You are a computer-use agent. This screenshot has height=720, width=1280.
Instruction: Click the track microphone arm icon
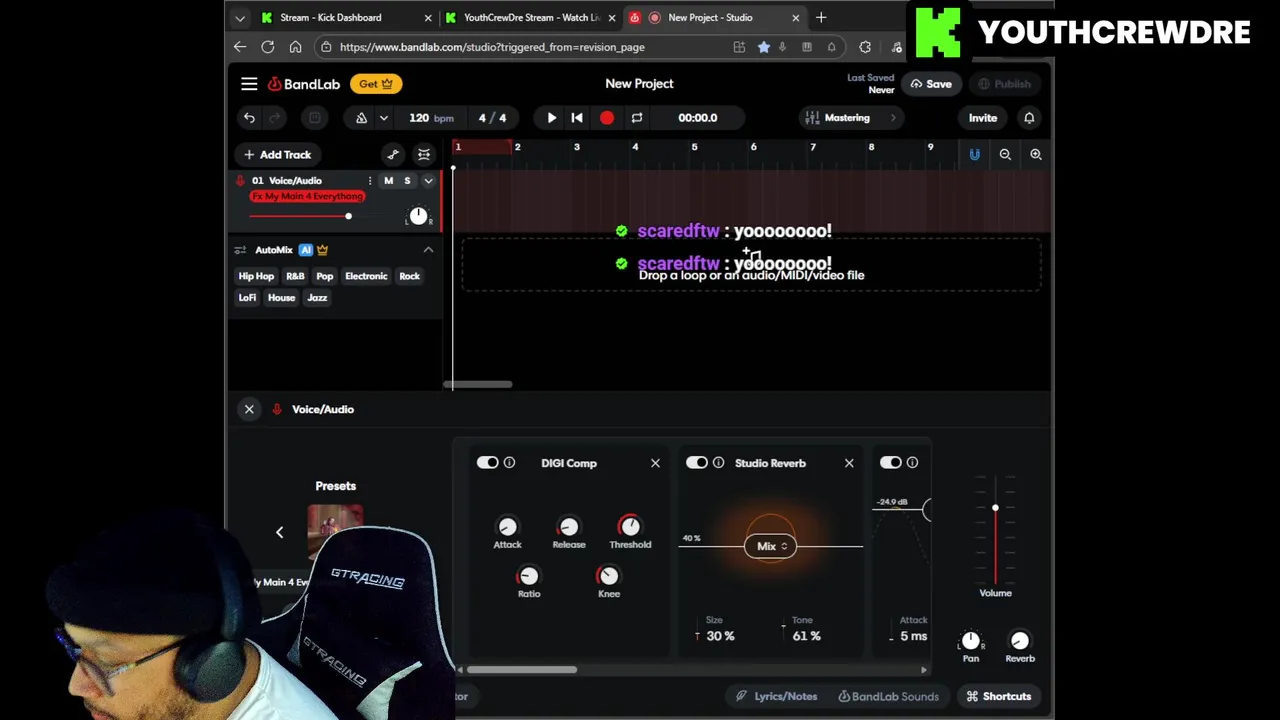(240, 181)
